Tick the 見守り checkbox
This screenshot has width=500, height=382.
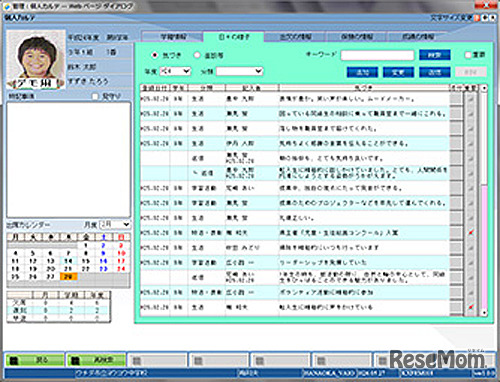pos(95,96)
